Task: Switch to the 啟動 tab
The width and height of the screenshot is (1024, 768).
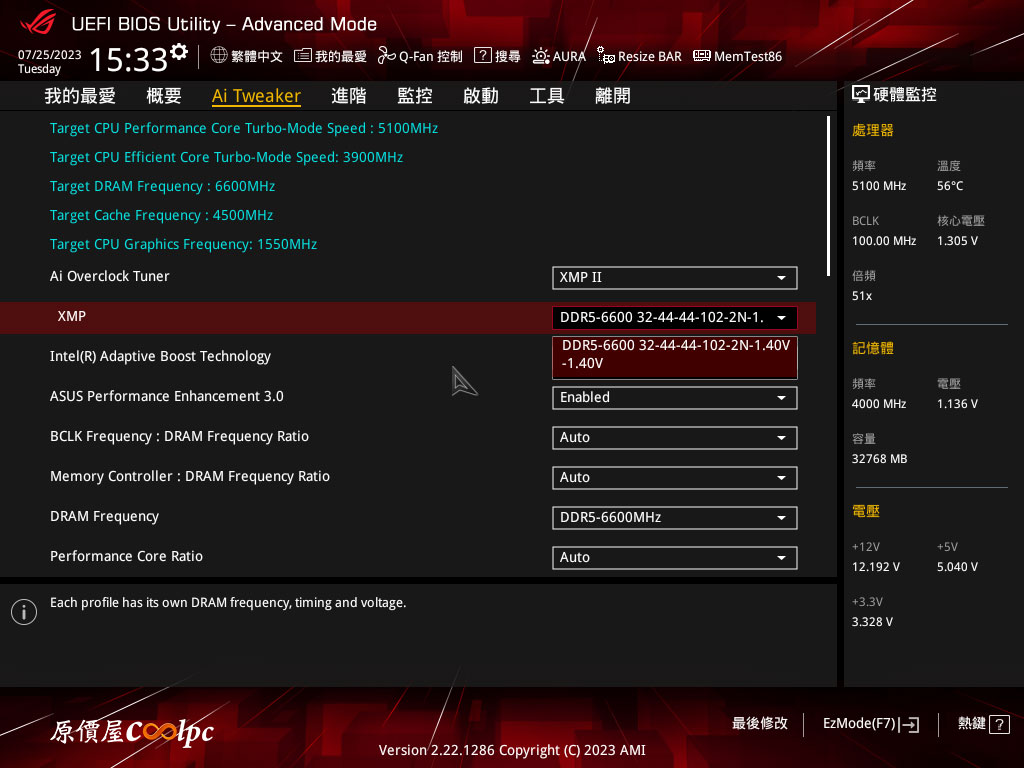Action: [481, 96]
